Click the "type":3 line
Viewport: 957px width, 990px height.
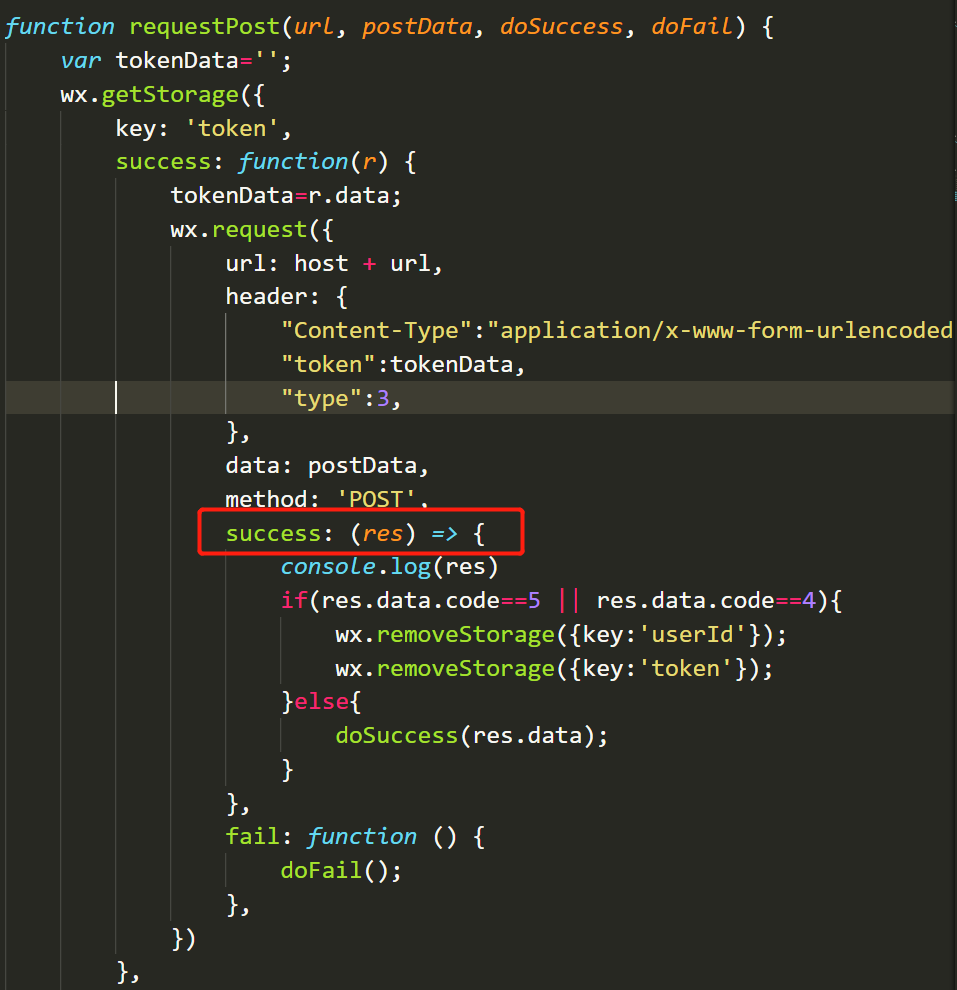pyautogui.click(x=341, y=398)
